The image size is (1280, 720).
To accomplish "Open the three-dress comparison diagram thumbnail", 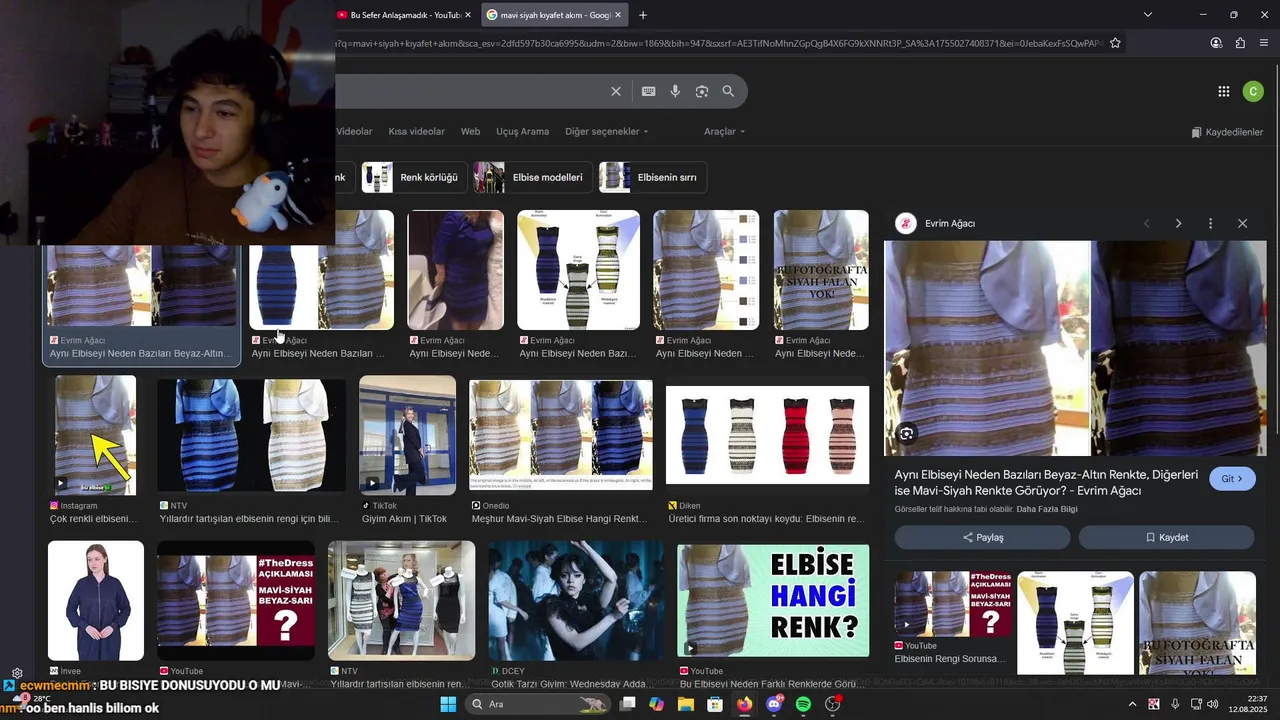I will click(x=578, y=270).
